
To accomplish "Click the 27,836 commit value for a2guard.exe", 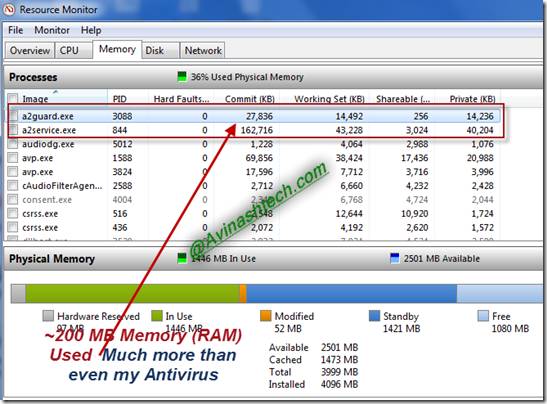I will pyautogui.click(x=260, y=116).
